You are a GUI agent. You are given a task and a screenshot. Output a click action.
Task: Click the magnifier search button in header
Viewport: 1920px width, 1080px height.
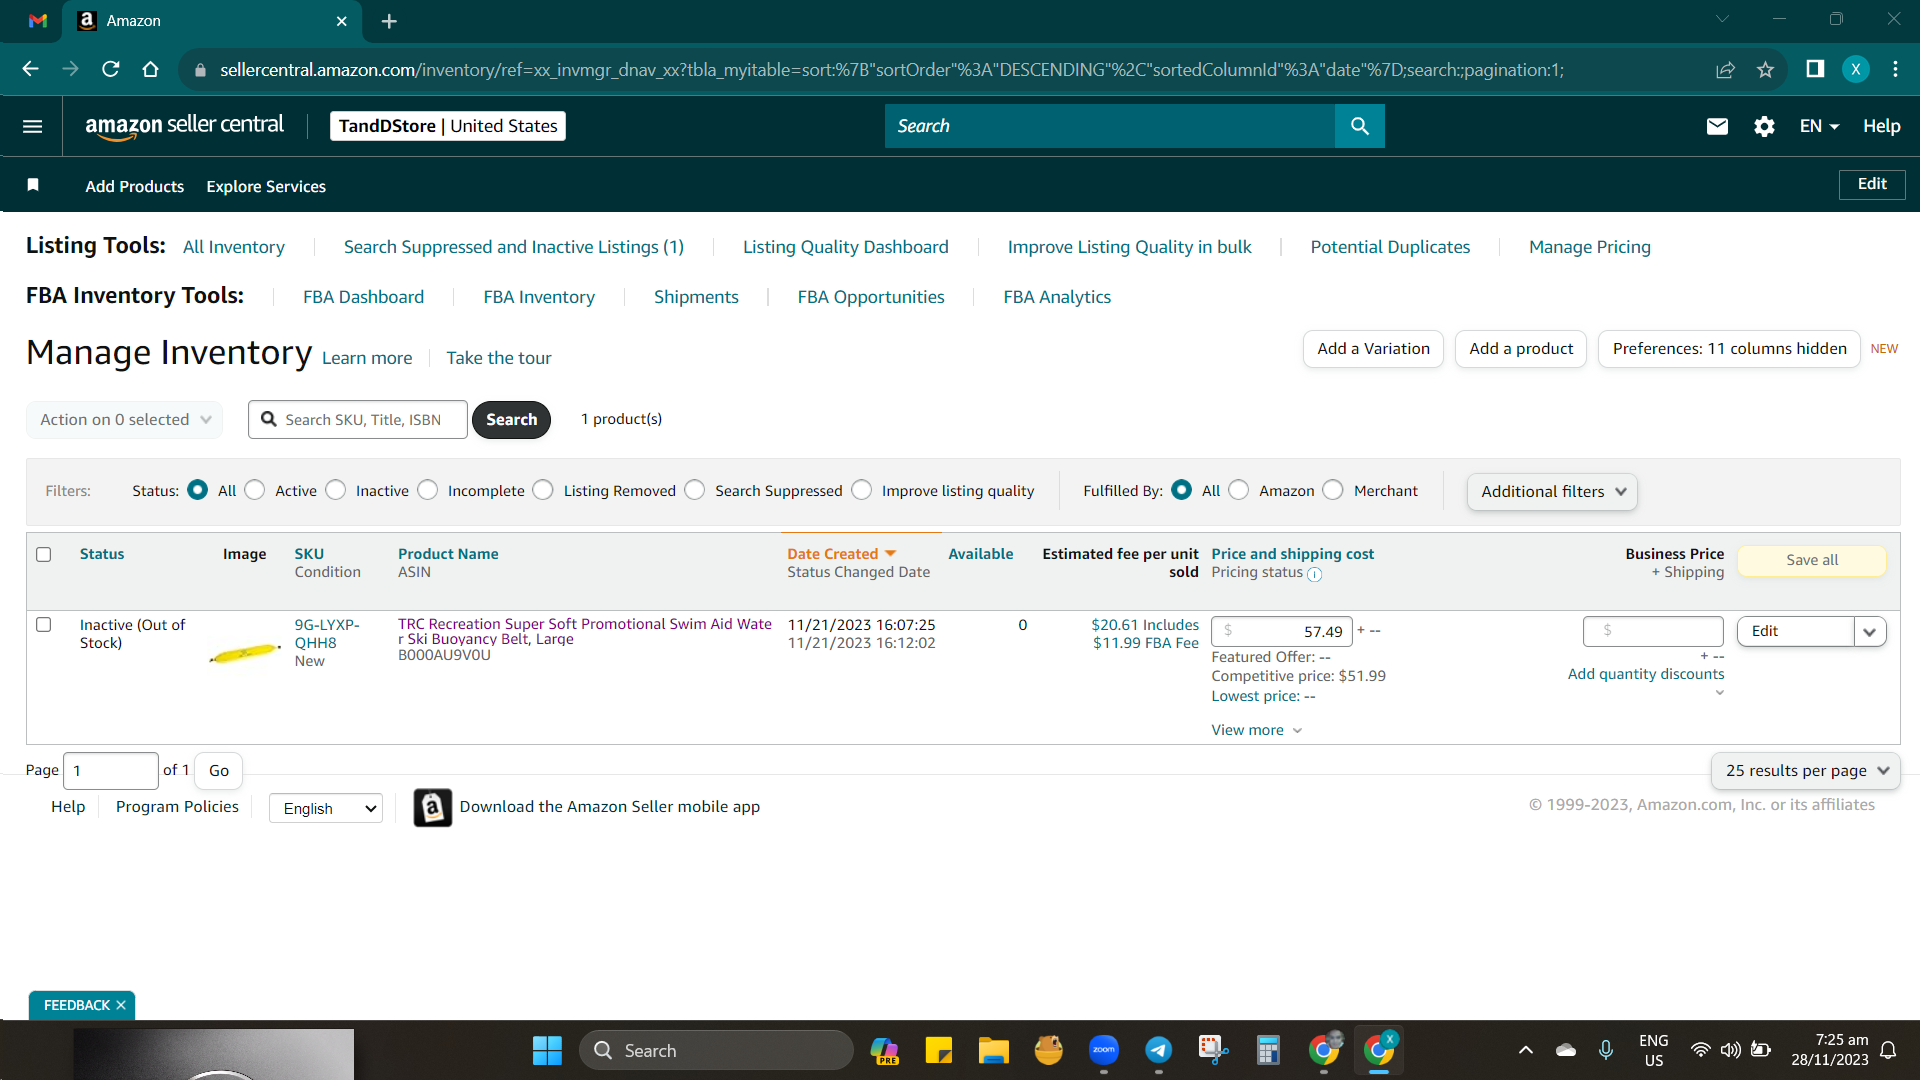coord(1359,126)
